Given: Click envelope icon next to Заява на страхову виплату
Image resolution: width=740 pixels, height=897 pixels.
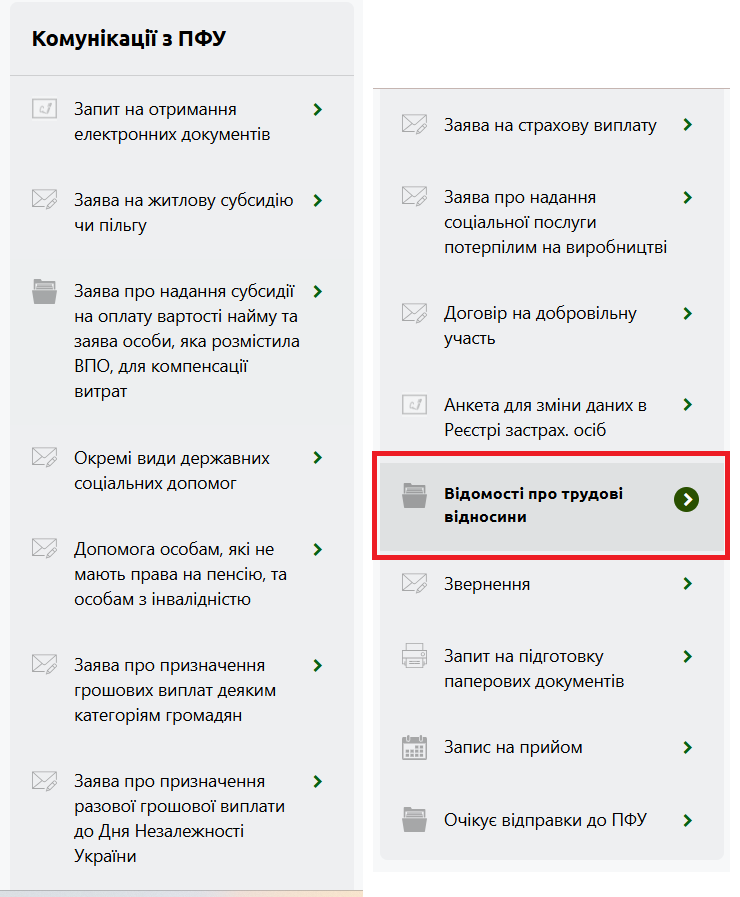Looking at the screenshot, I should (414, 125).
